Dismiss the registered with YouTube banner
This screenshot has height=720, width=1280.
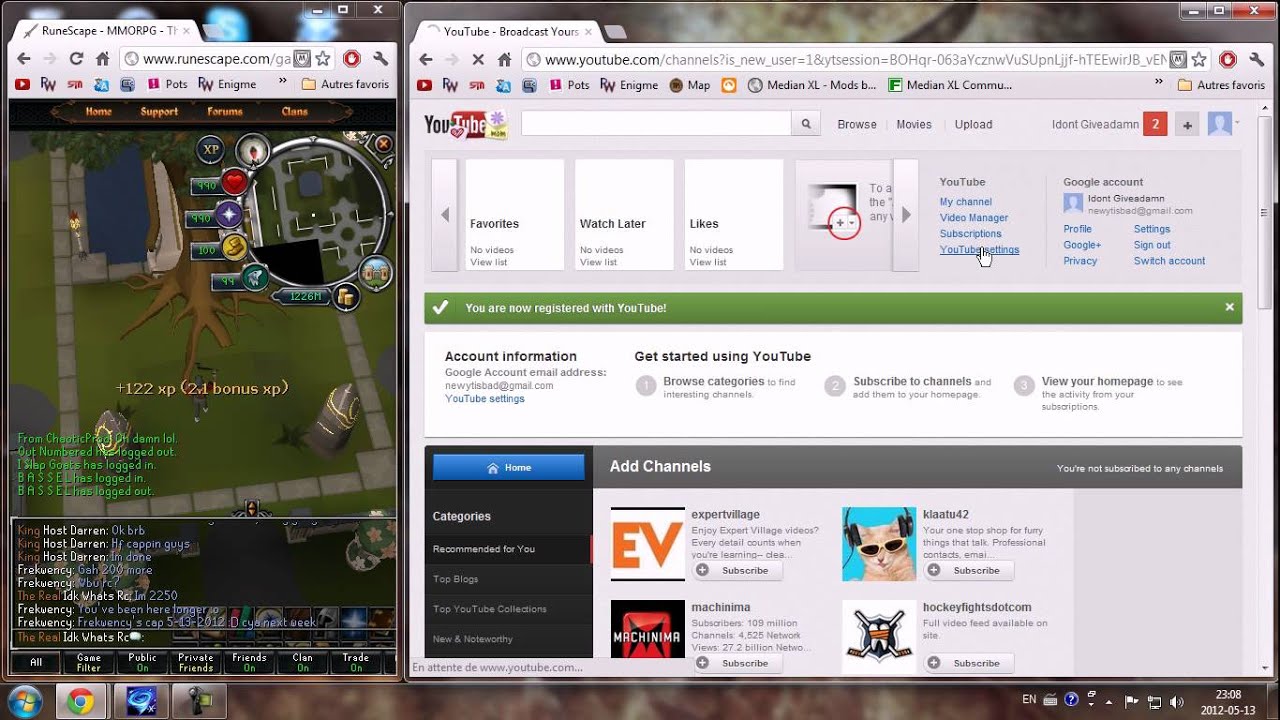coord(1229,308)
